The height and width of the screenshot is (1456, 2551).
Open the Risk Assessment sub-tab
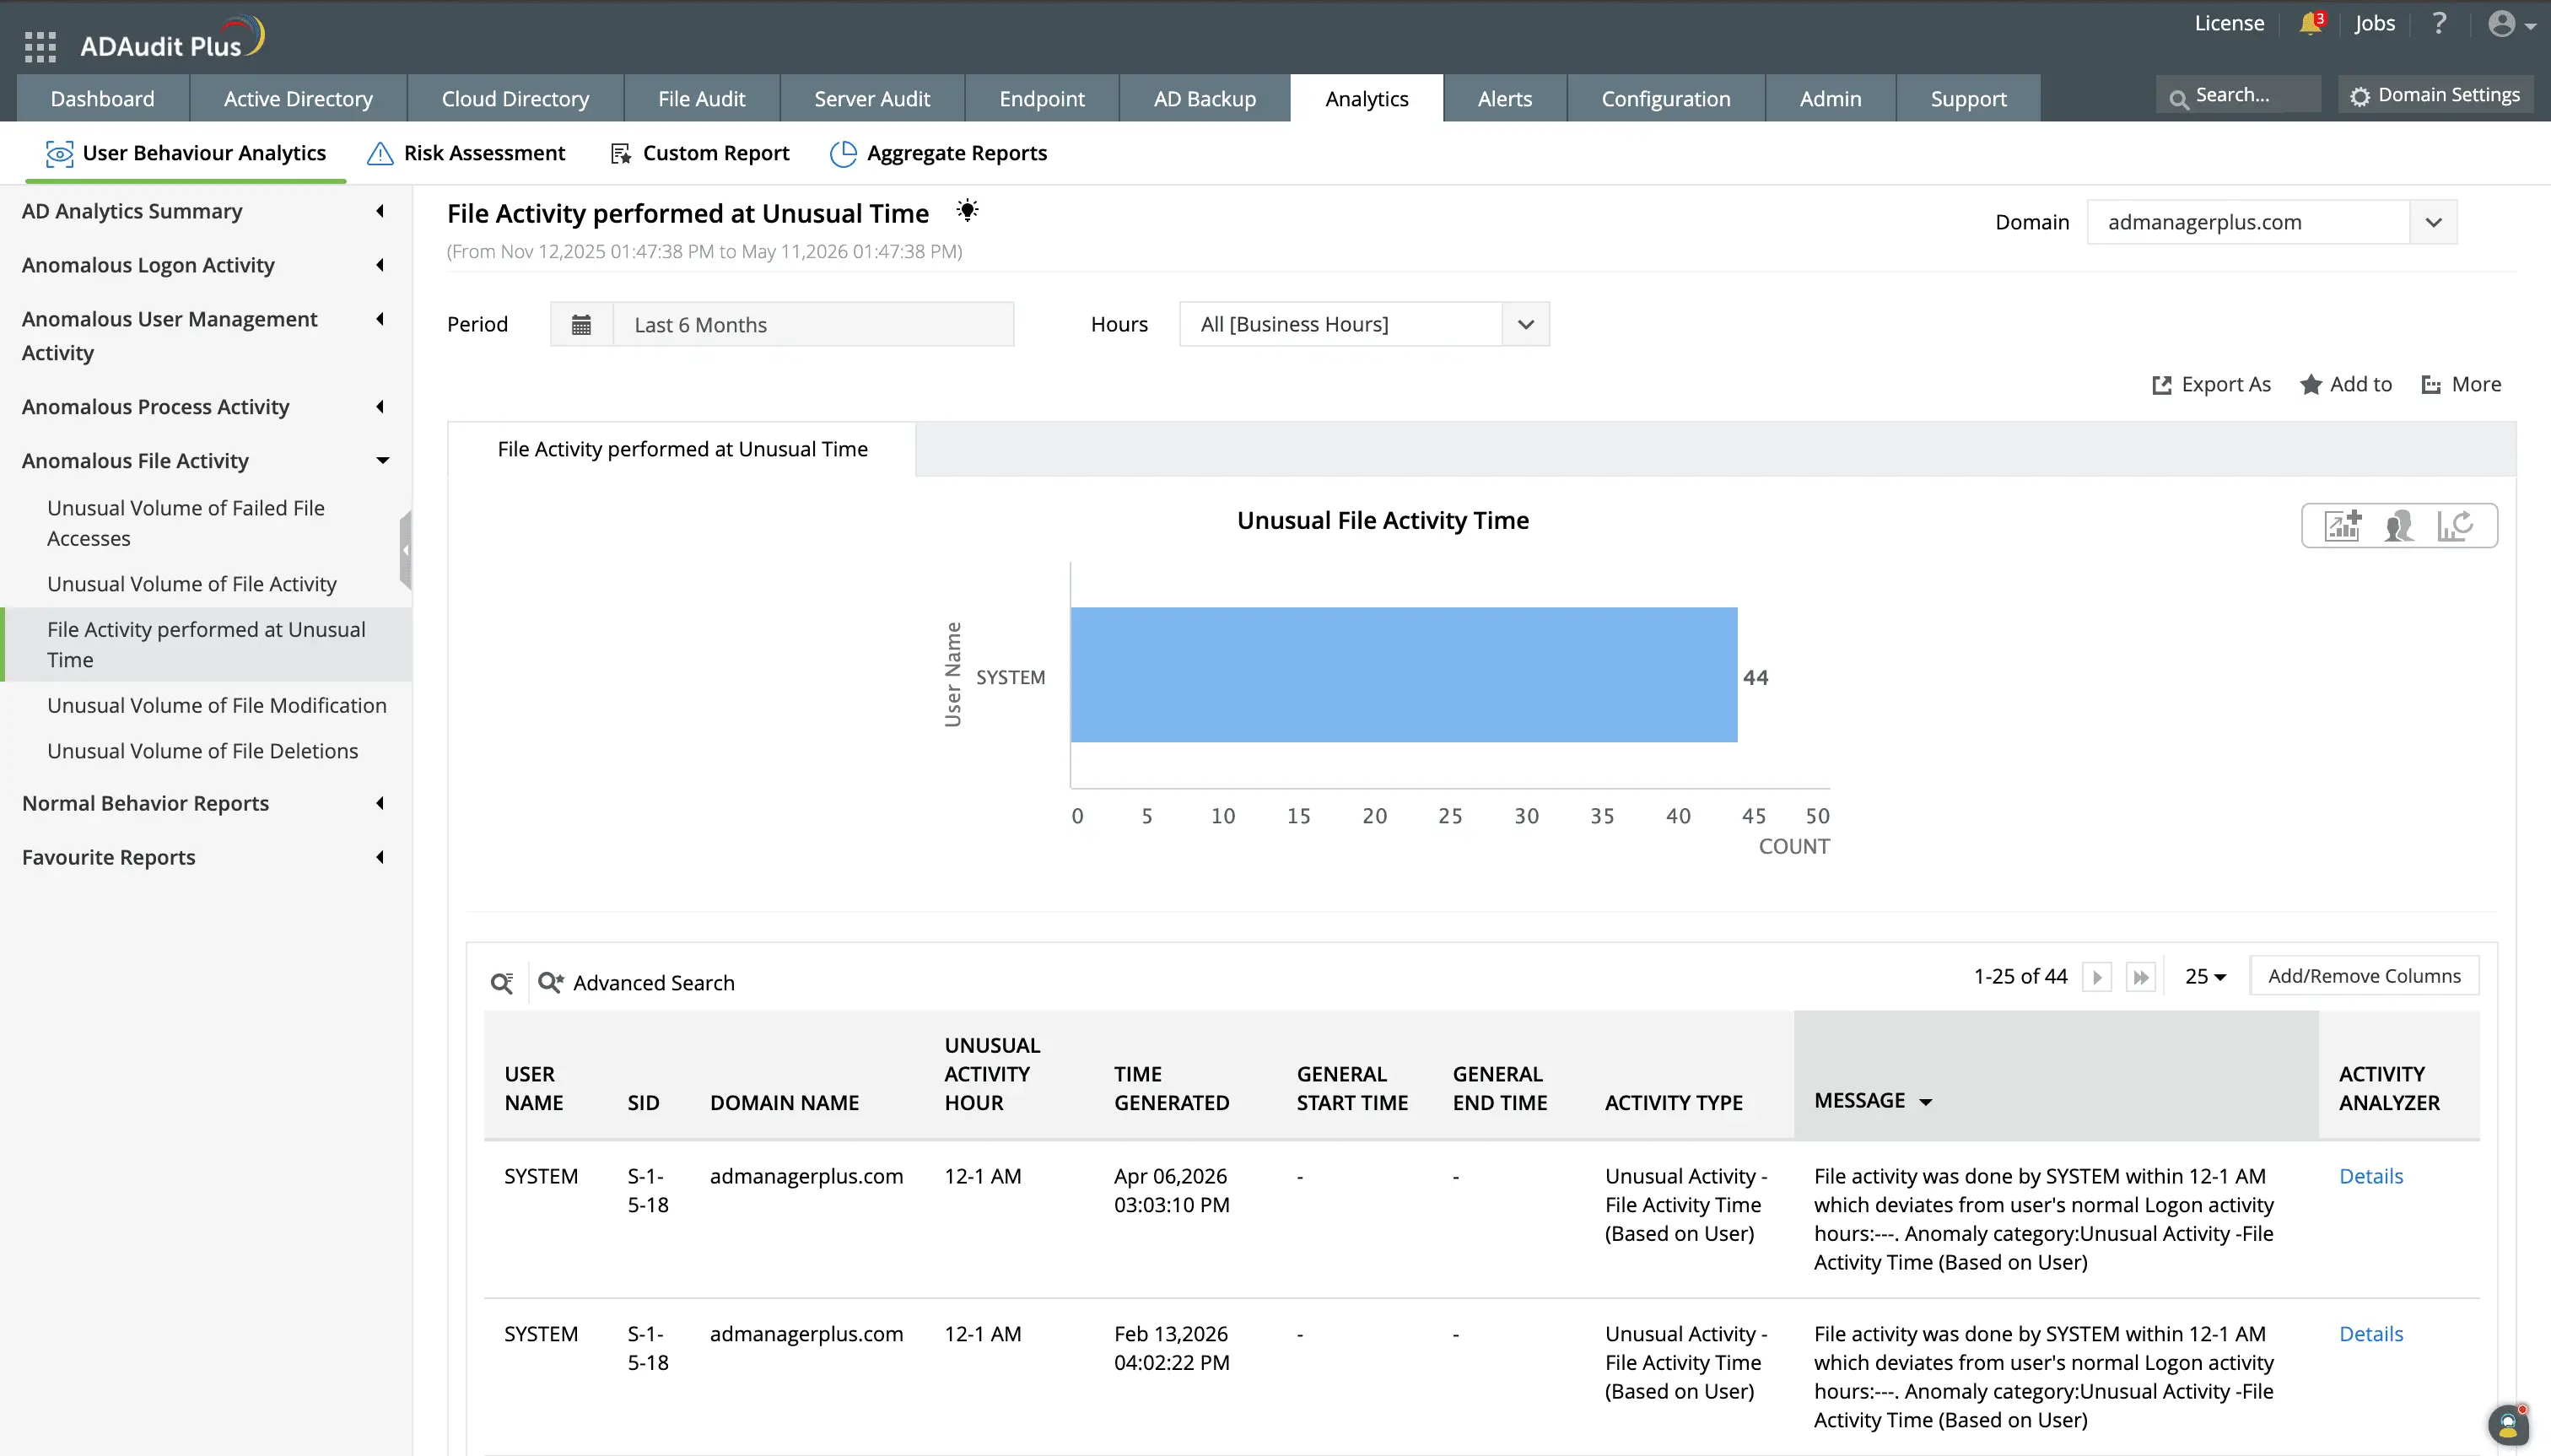(x=466, y=153)
